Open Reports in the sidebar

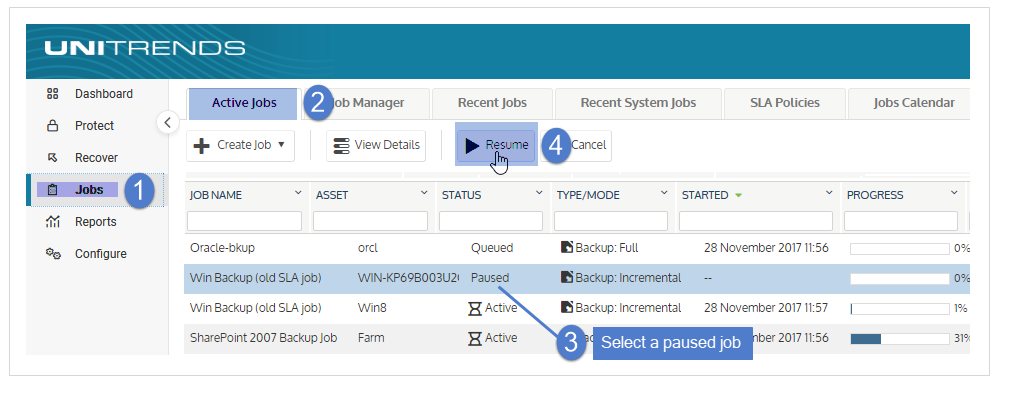click(96, 222)
